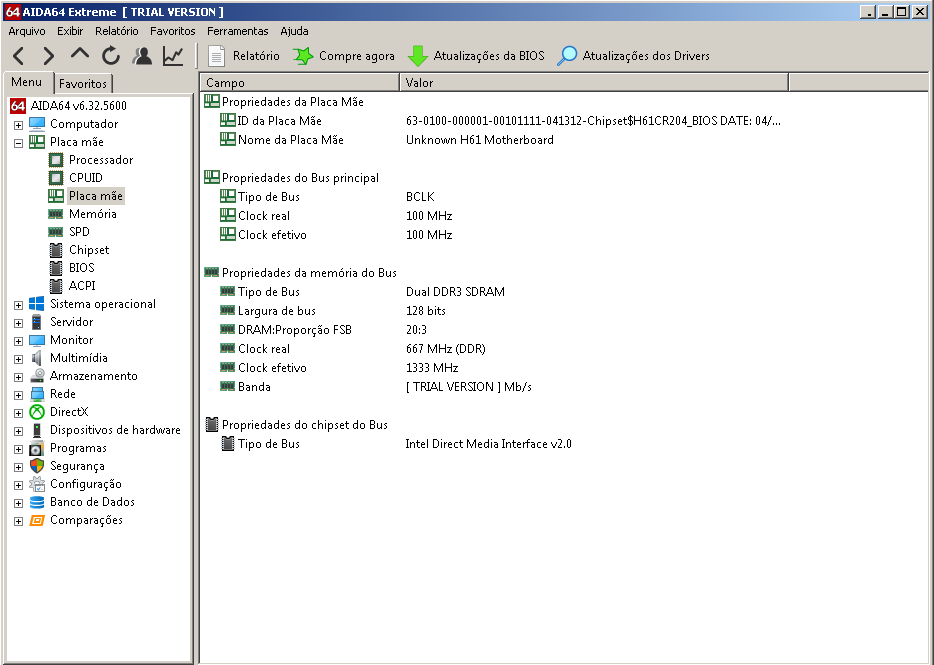Select the Memória module icon in the tree
The height and width of the screenshot is (665, 934).
55,214
